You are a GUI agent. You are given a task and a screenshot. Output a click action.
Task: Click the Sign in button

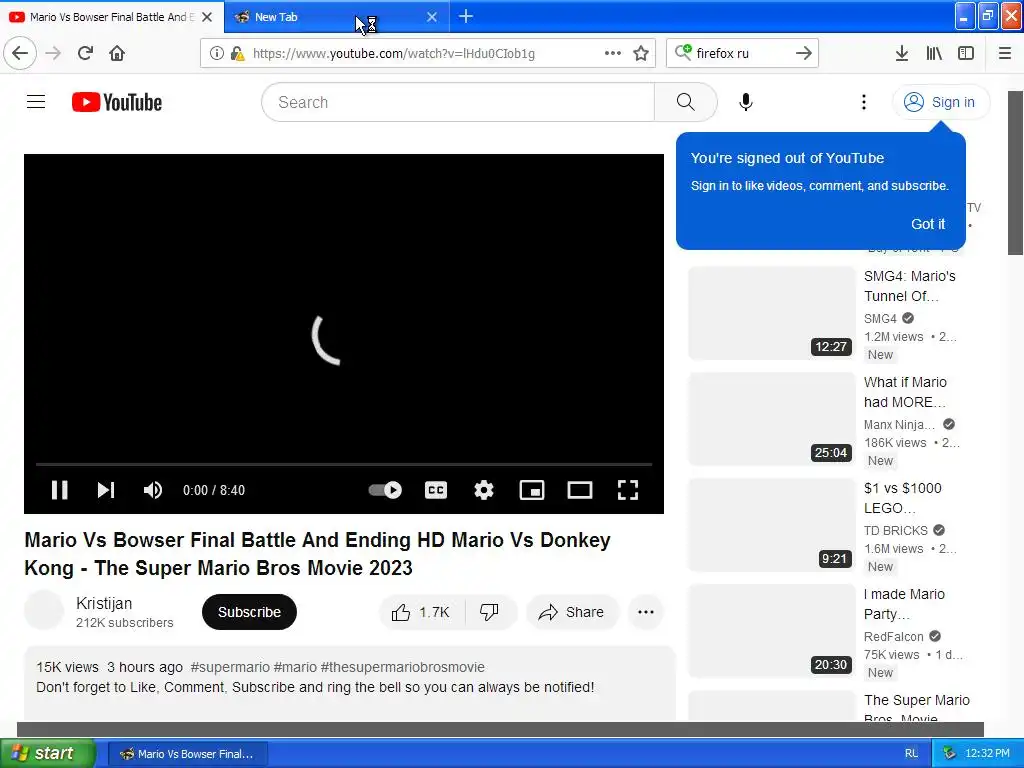coord(940,102)
